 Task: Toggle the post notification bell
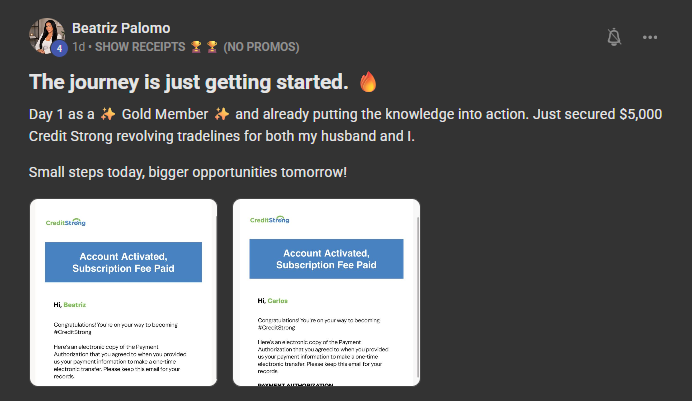tap(614, 37)
